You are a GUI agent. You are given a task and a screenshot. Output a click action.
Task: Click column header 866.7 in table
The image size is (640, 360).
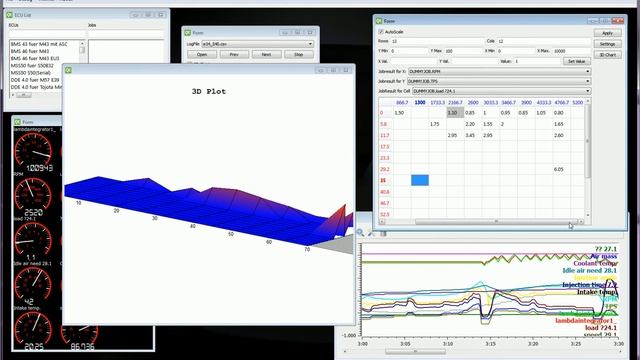[402, 102]
